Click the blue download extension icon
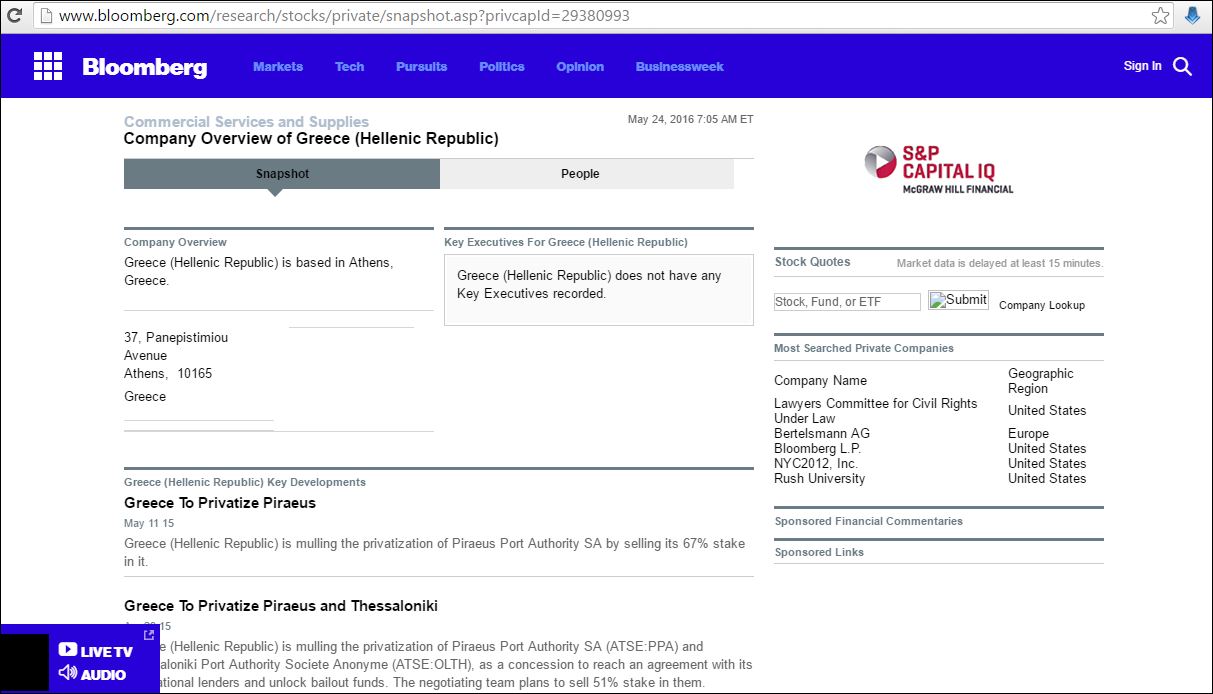The image size is (1213, 694). point(1192,16)
